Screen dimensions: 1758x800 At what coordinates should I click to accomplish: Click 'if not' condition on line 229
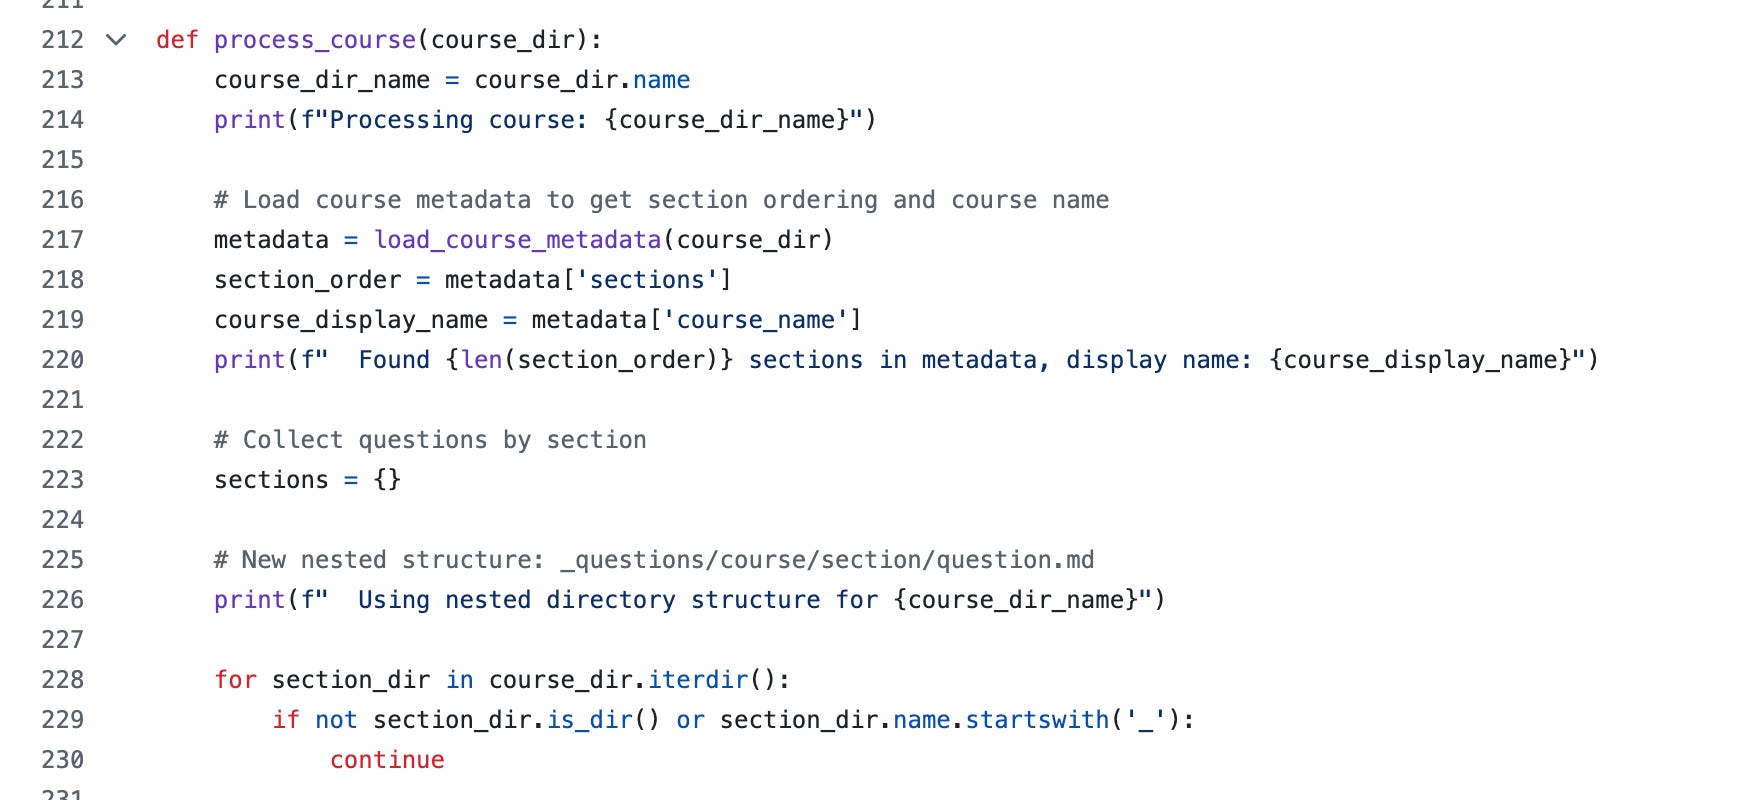(315, 720)
